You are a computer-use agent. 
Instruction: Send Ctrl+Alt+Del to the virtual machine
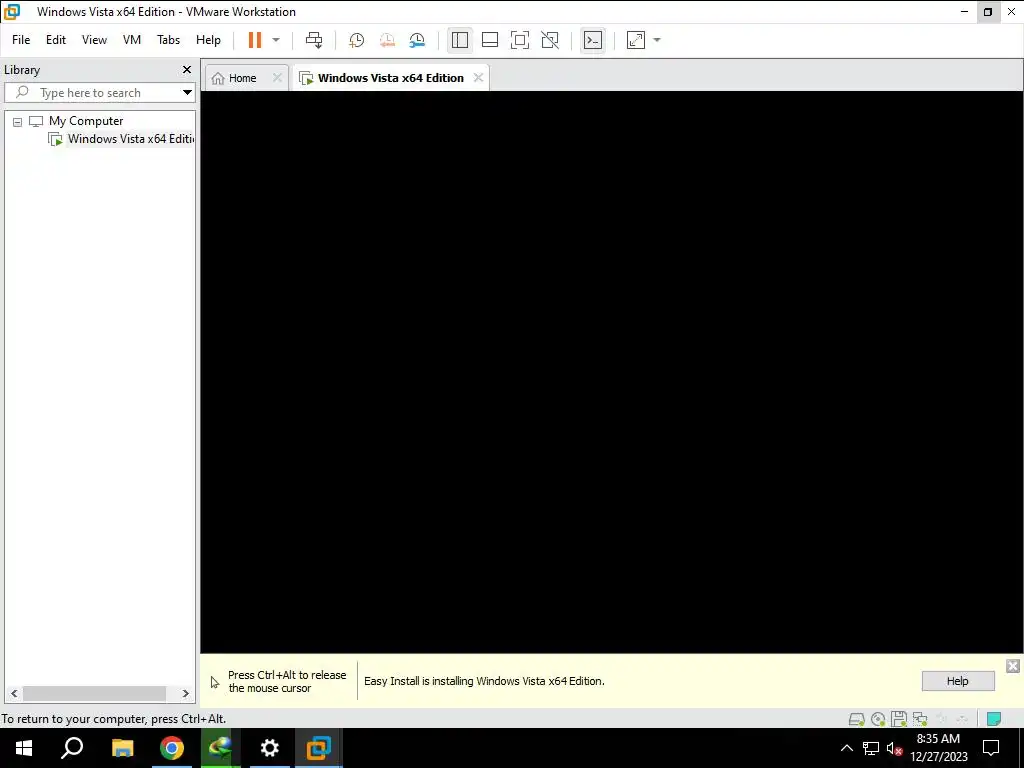(x=314, y=40)
